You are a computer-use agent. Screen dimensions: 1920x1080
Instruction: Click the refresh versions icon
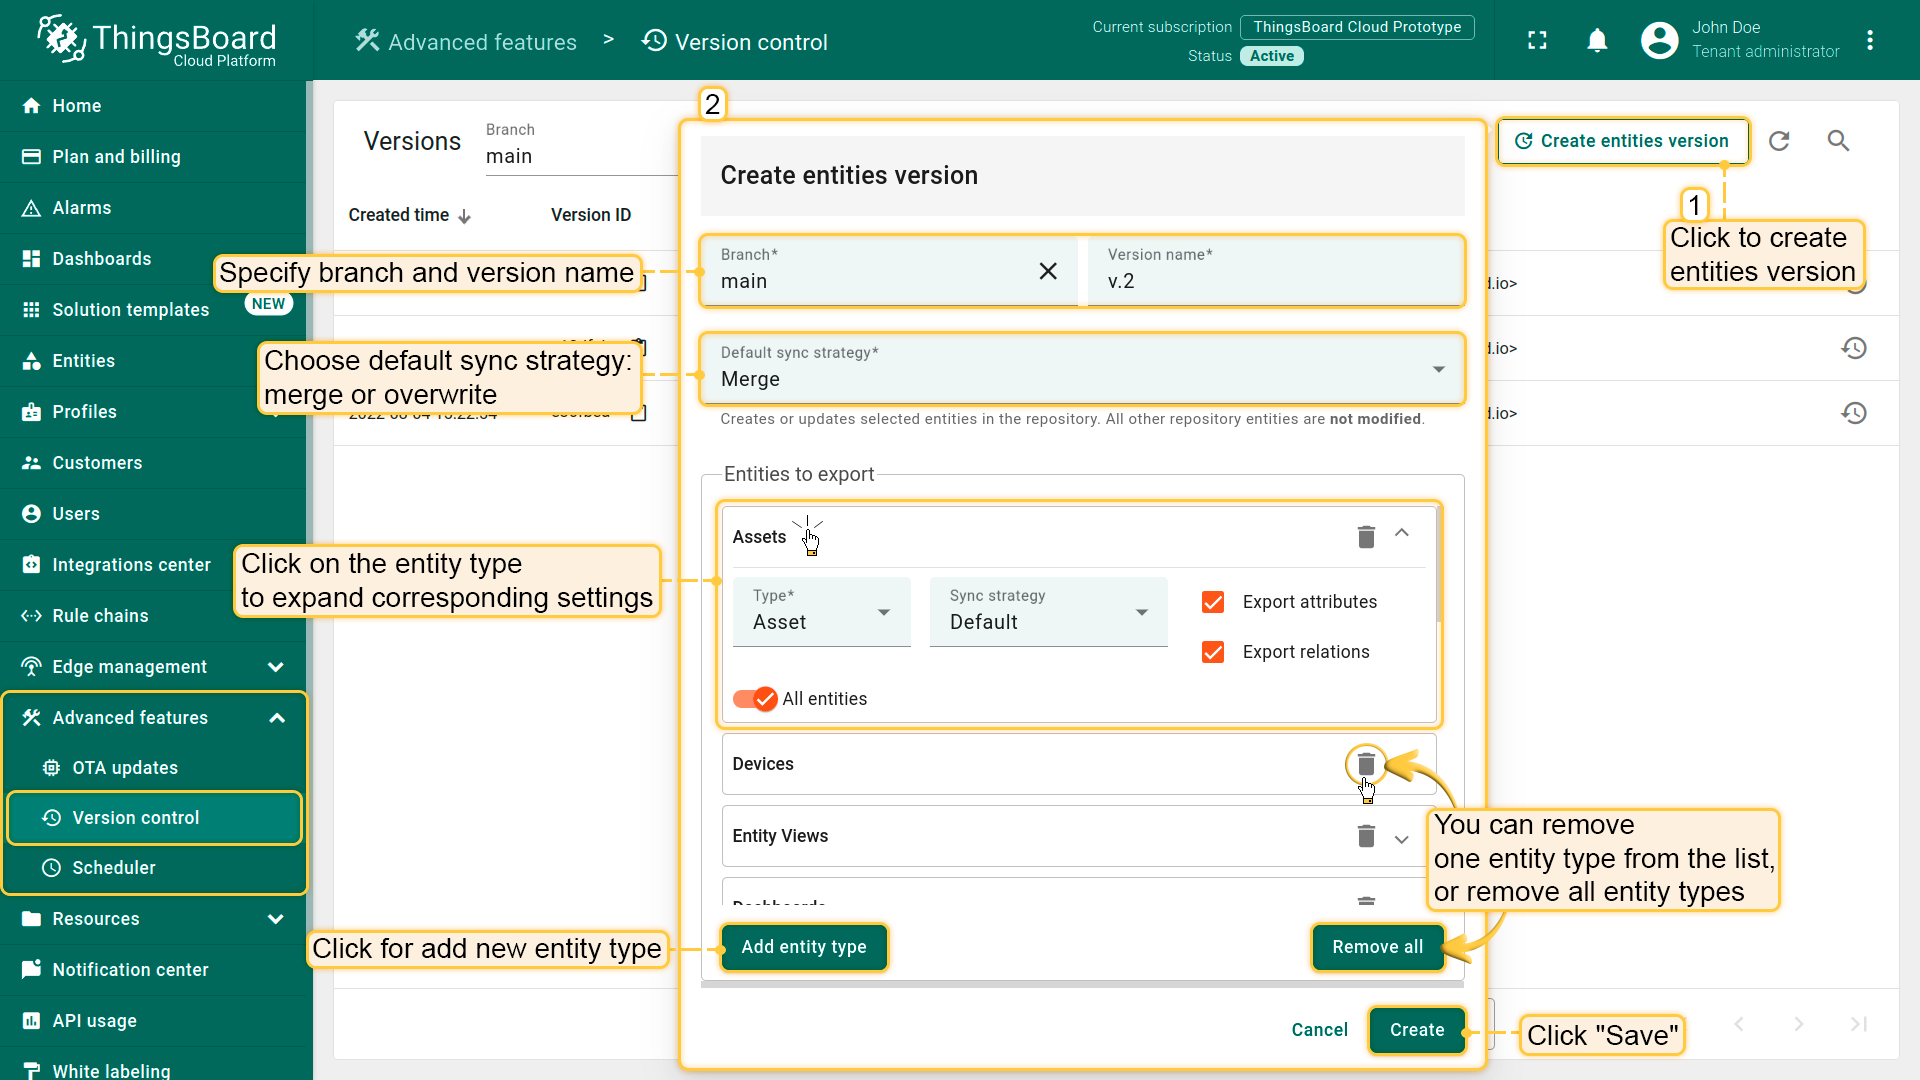point(1779,141)
